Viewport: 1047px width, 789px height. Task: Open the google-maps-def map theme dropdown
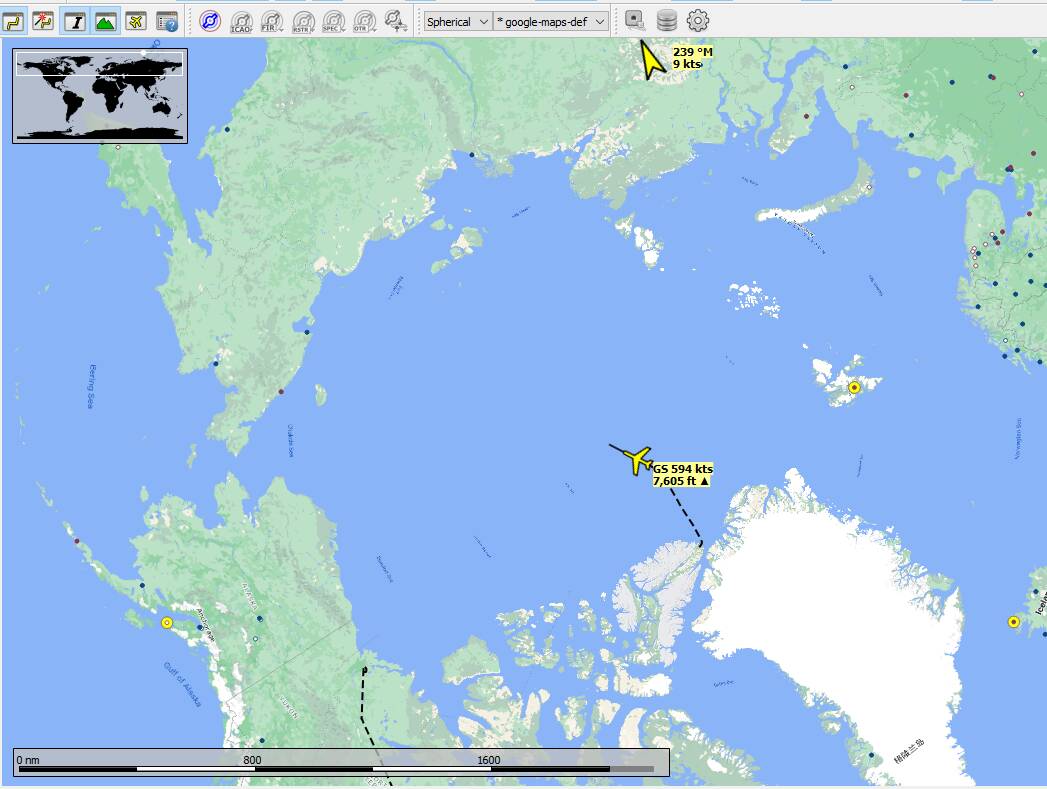coord(551,21)
